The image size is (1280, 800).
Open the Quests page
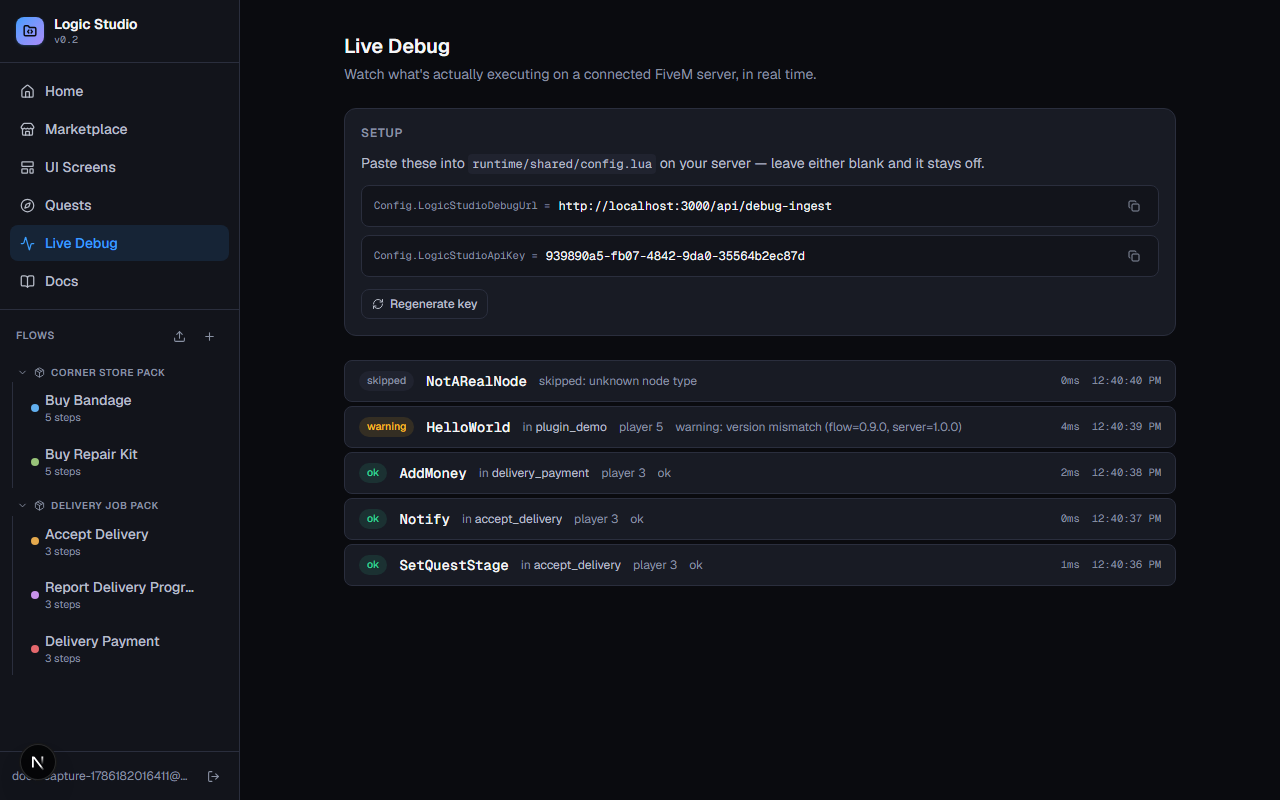(x=119, y=205)
